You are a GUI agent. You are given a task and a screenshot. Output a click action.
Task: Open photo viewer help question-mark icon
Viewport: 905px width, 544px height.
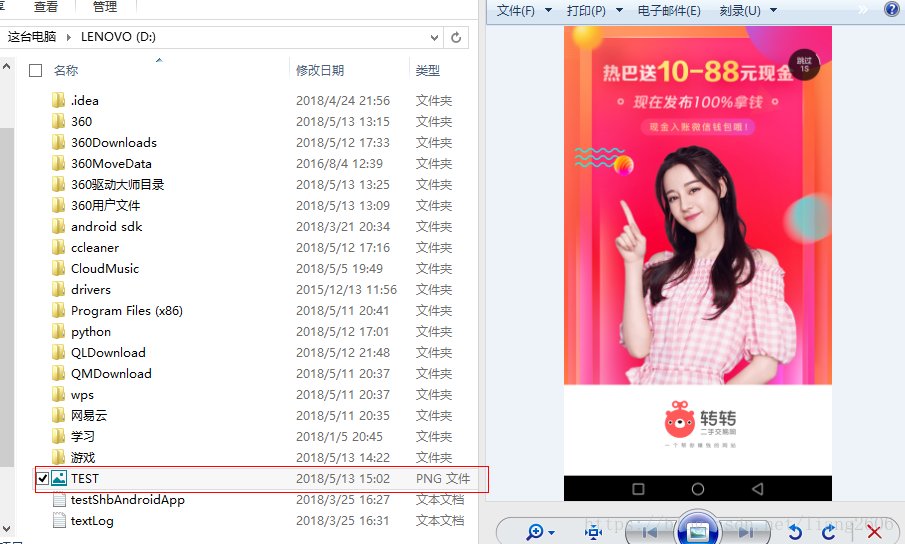(x=891, y=9)
